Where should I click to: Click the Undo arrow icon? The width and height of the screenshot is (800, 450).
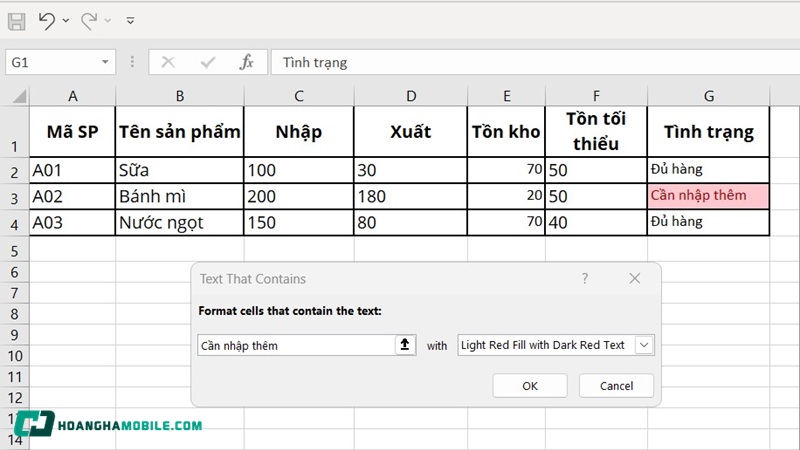pos(46,21)
